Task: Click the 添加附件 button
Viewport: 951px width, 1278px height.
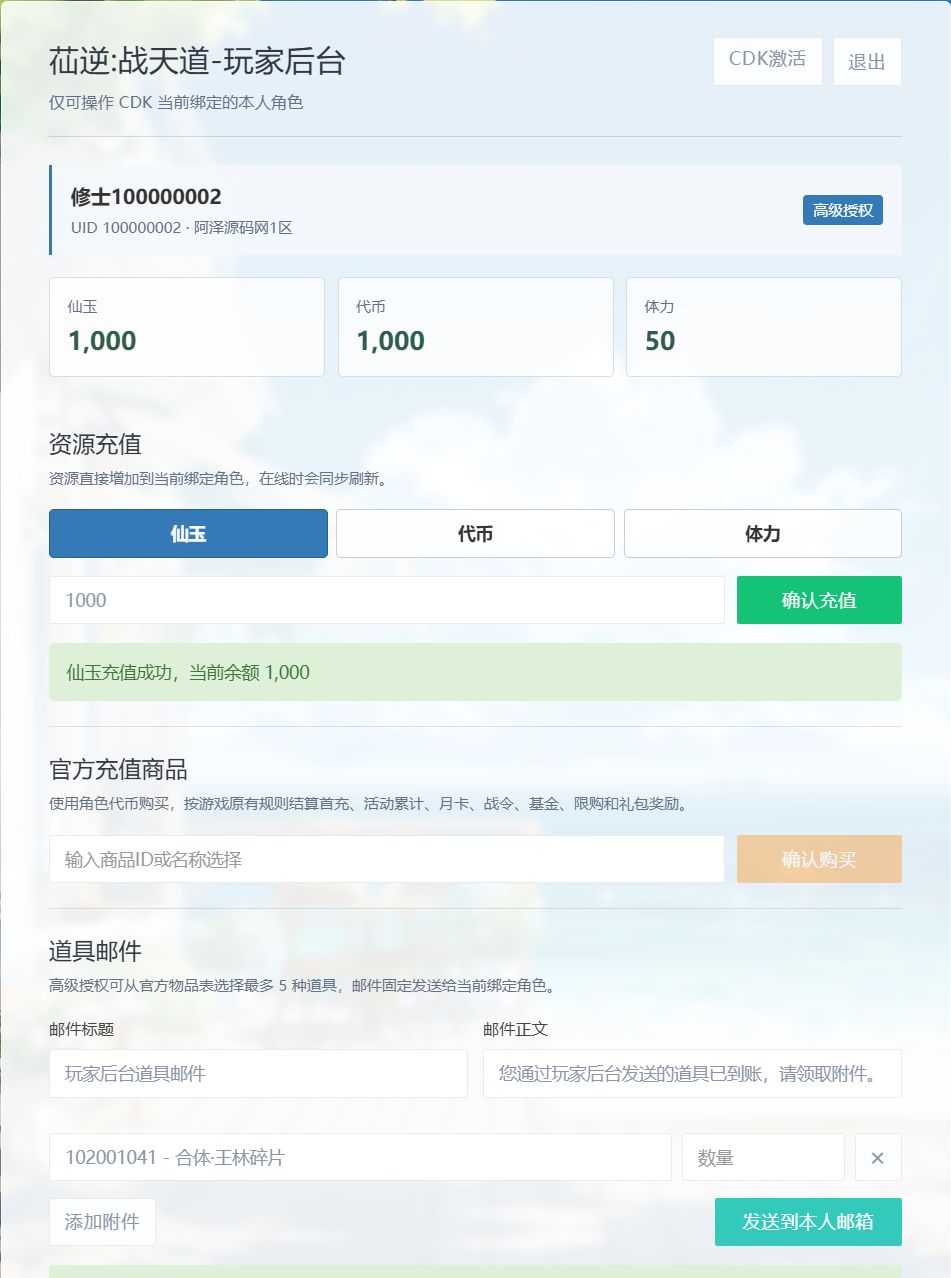Action: 102,1222
